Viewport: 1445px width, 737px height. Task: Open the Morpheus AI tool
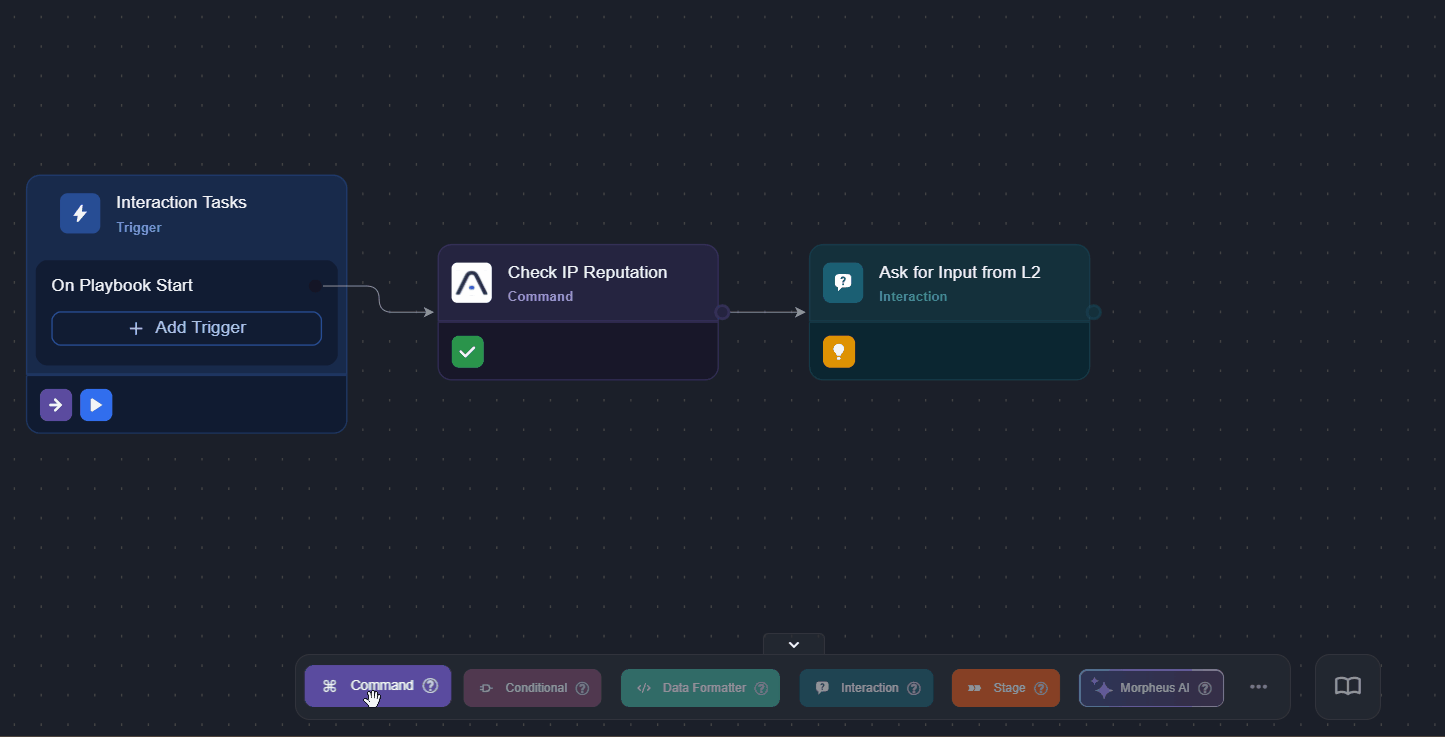pos(1151,687)
